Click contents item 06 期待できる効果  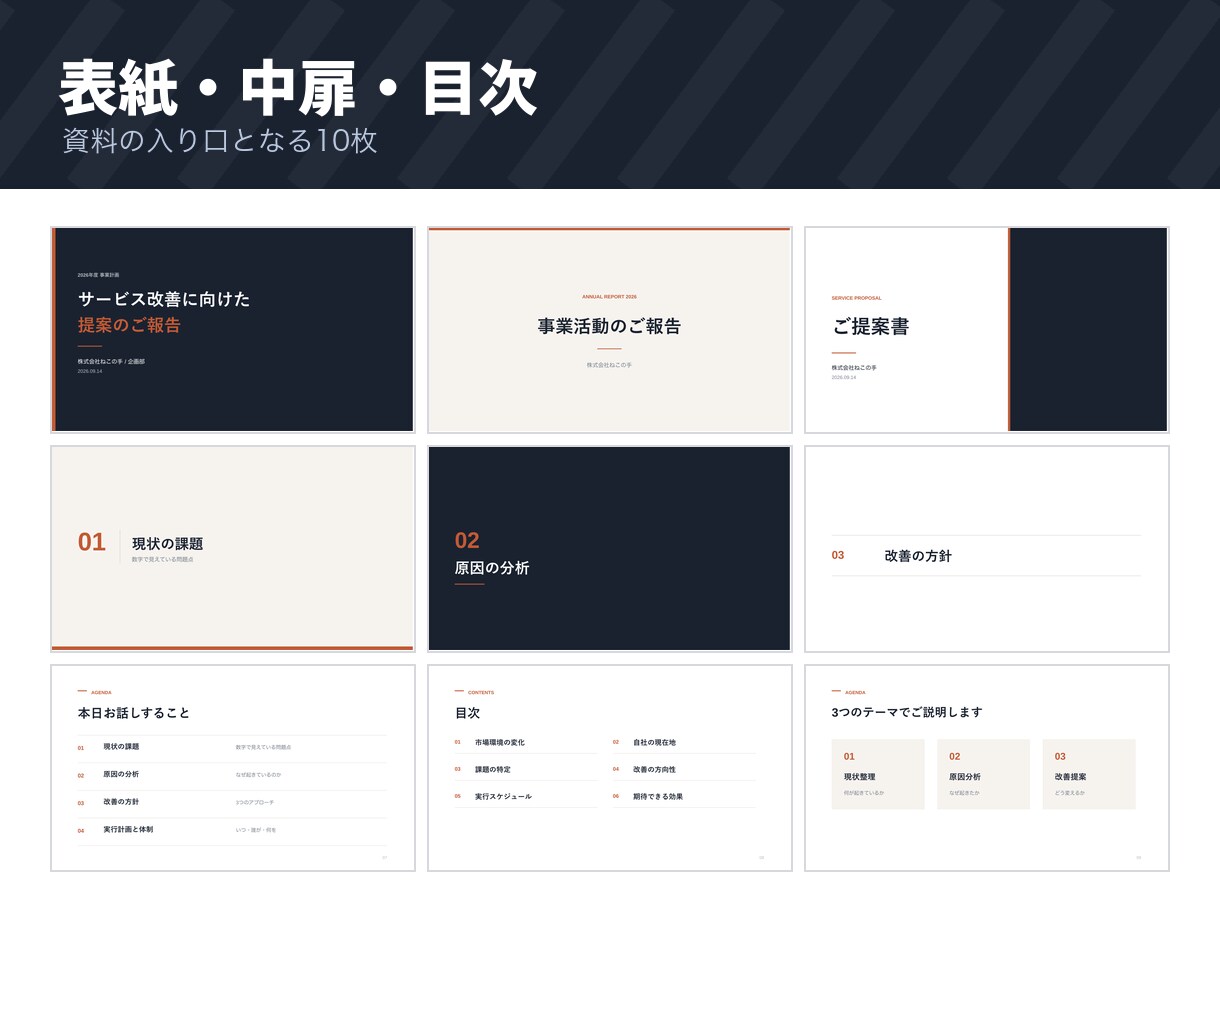coord(684,797)
